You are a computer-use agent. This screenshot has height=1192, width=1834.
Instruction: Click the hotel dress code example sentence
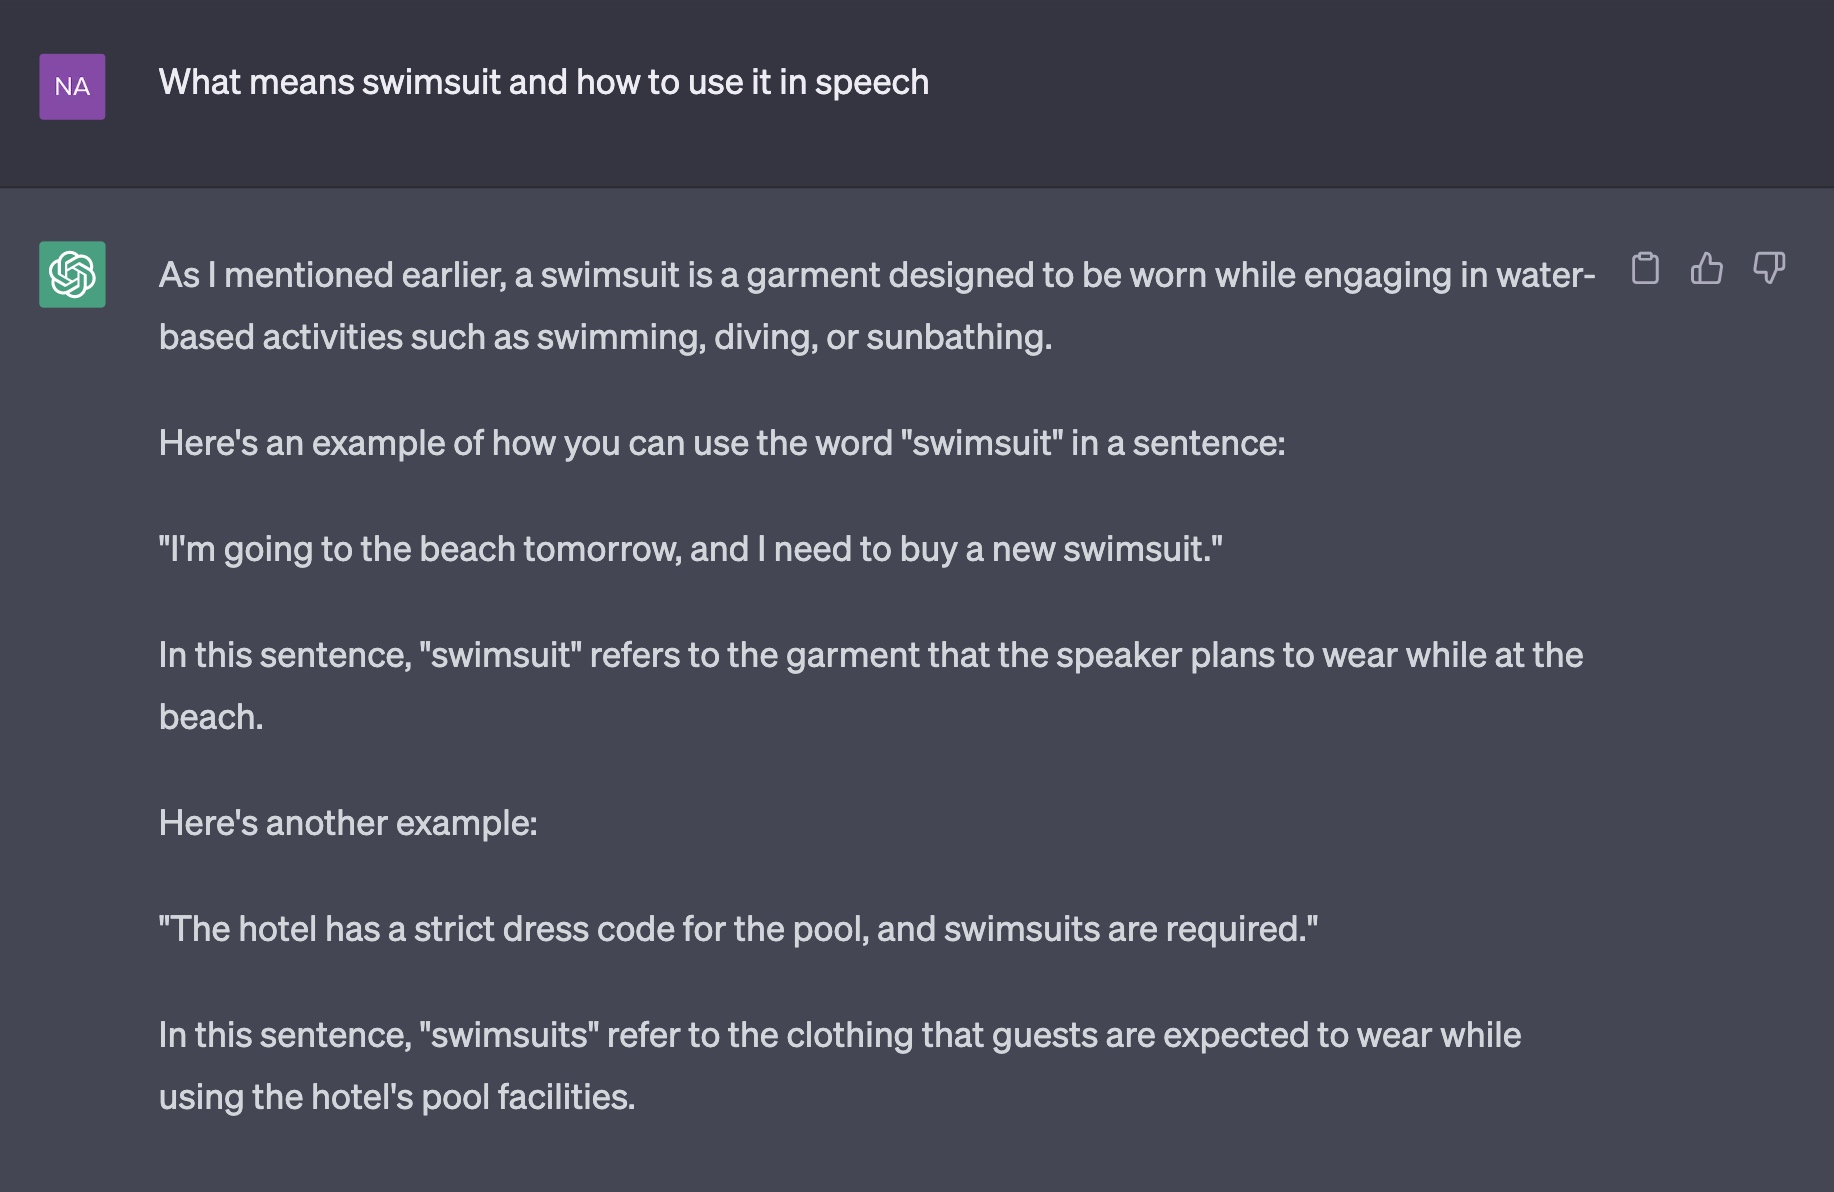tap(739, 929)
